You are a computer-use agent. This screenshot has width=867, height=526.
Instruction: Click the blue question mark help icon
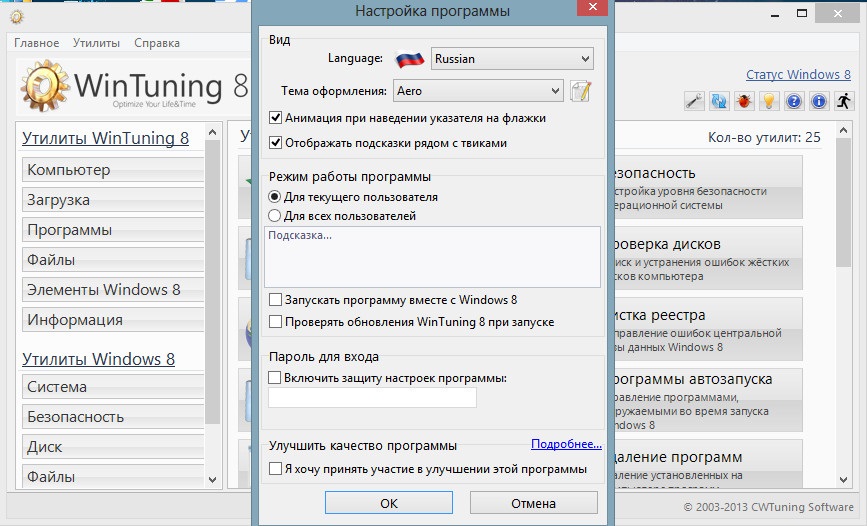click(x=794, y=101)
